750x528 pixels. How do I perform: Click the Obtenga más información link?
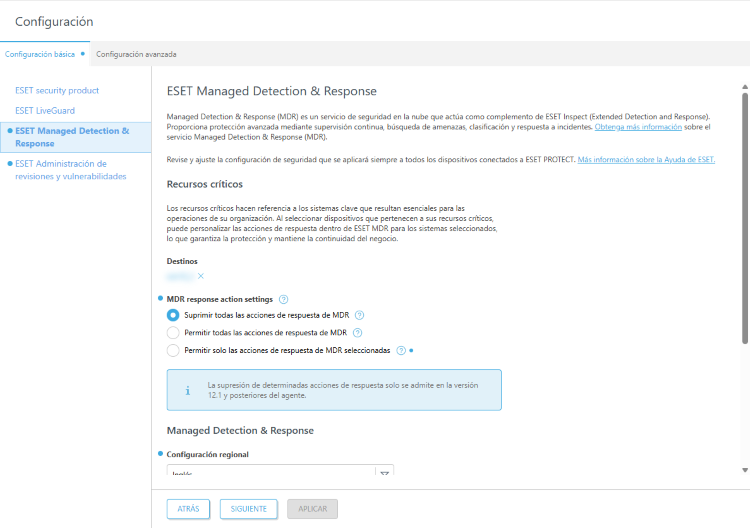pos(638,127)
